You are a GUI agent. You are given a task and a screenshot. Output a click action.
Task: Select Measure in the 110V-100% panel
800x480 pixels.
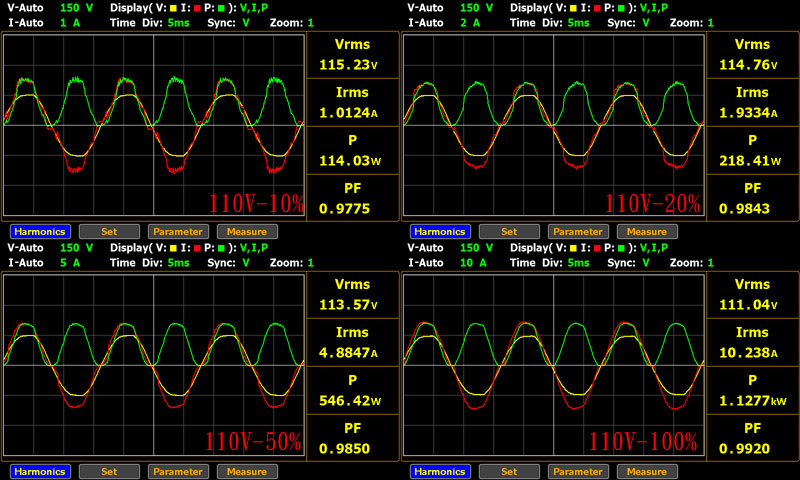click(647, 471)
